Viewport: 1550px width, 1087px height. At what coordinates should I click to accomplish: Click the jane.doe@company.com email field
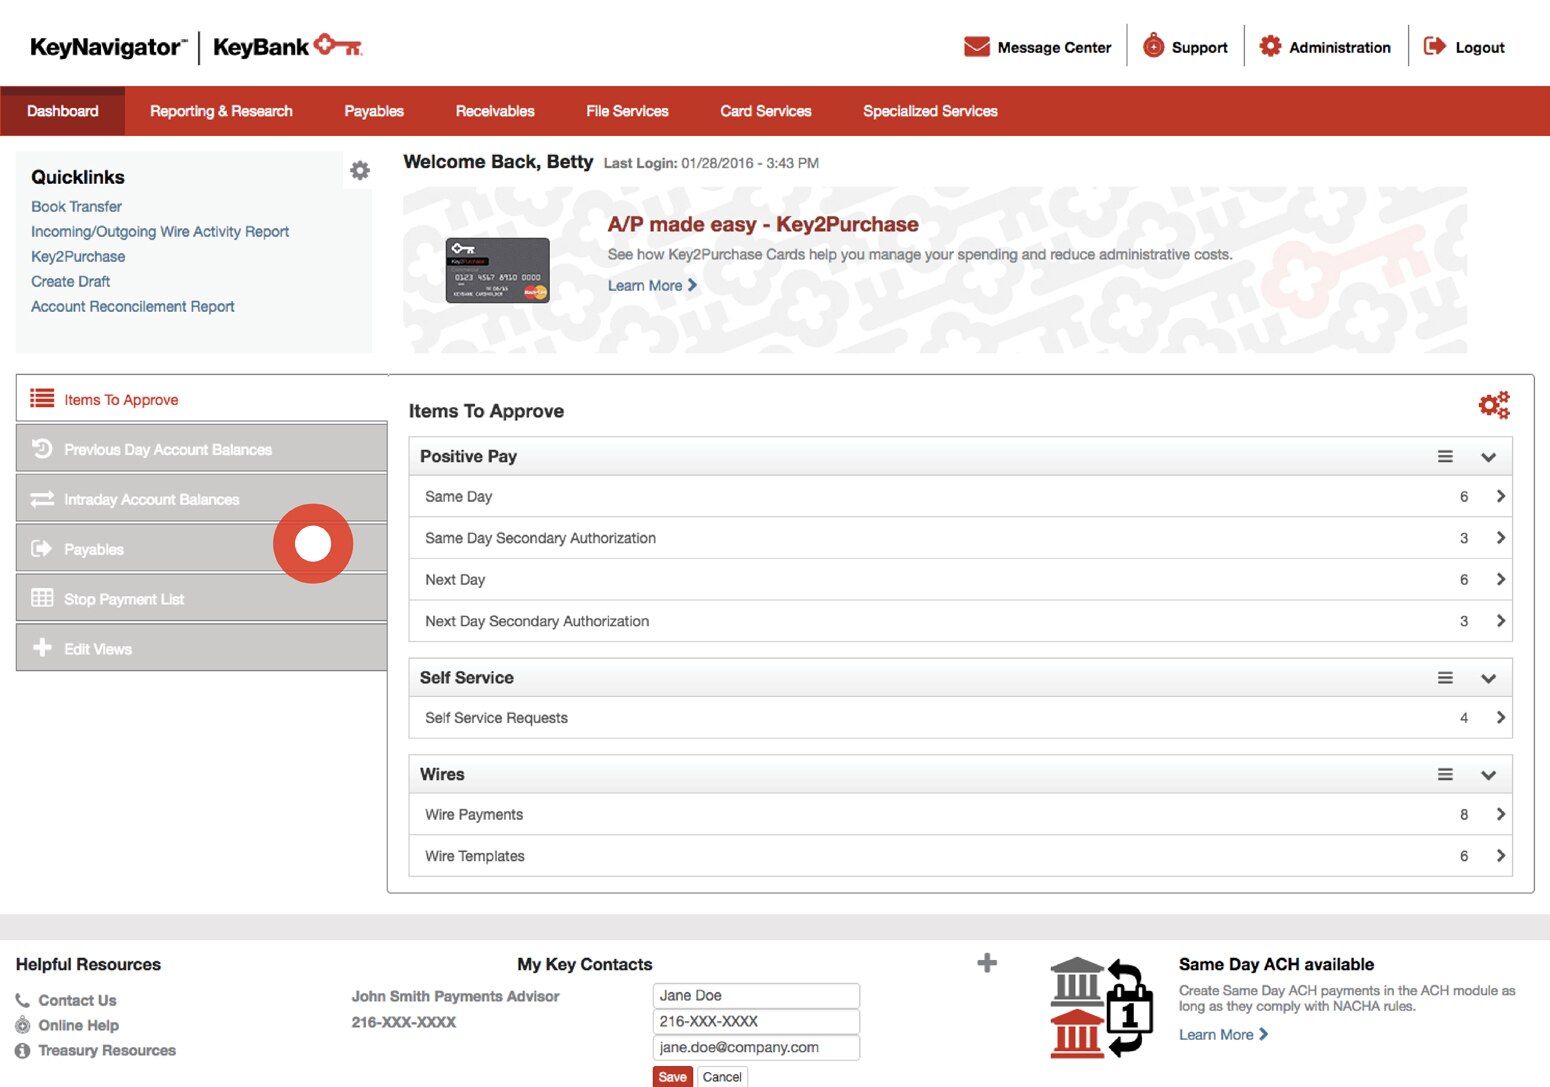click(756, 1047)
